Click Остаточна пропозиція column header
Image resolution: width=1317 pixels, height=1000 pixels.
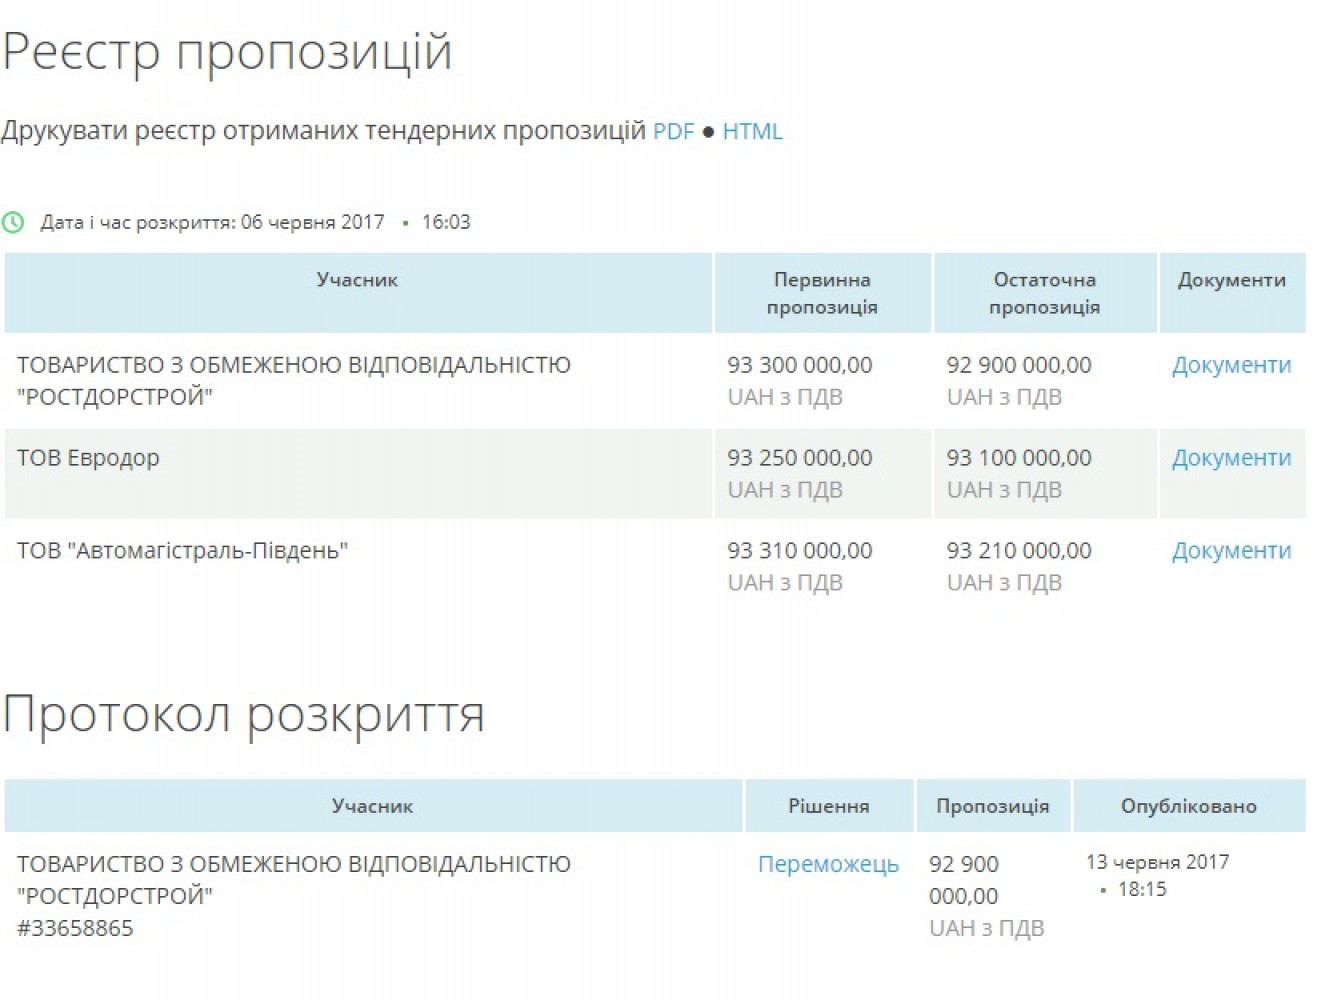click(1044, 293)
